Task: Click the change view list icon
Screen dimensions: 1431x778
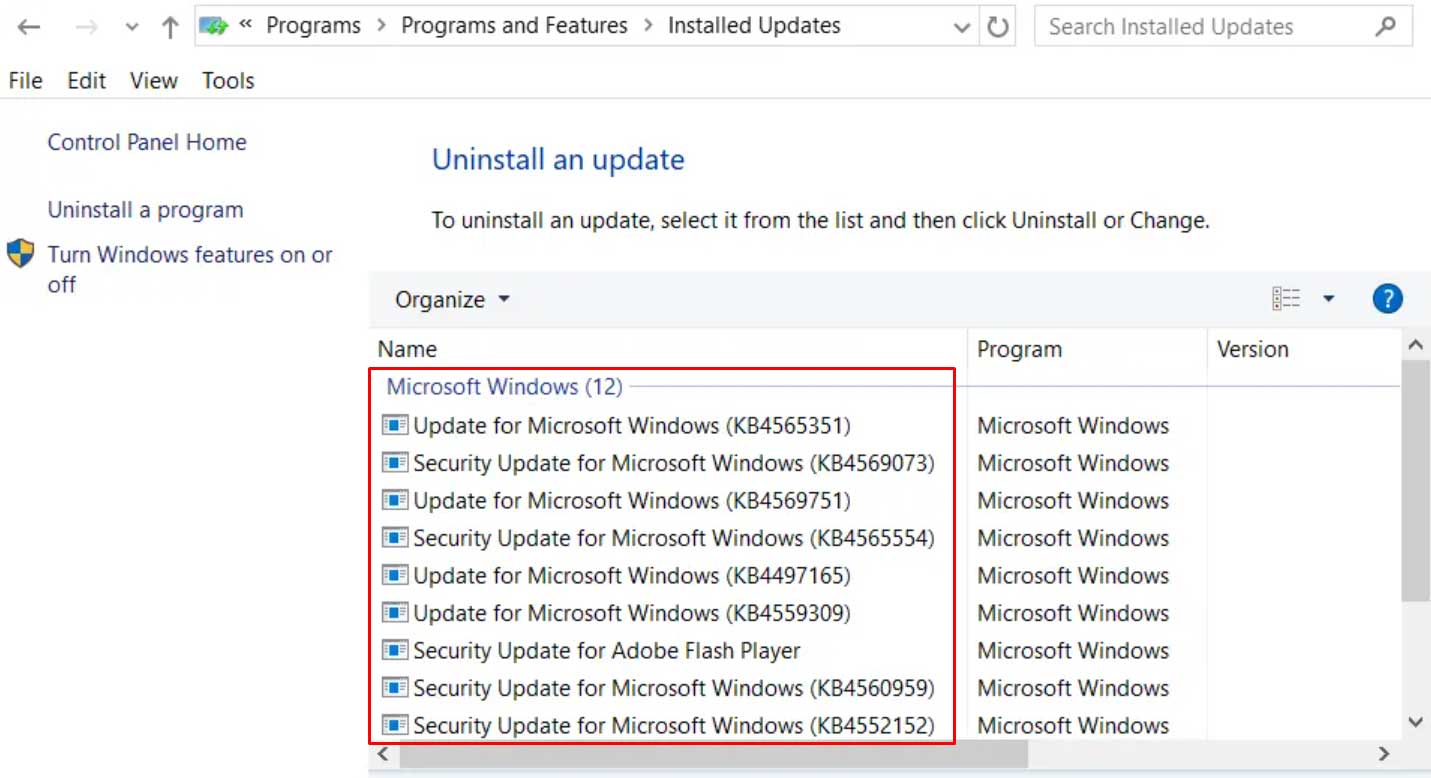Action: (1286, 298)
